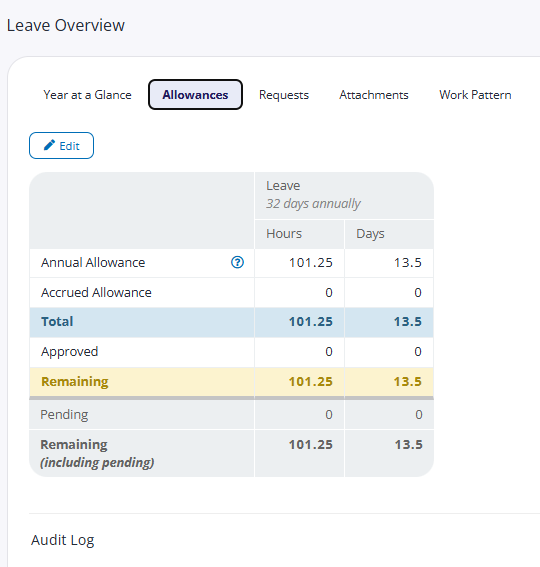Open the Year at a Glance tab
The image size is (540, 567).
(x=88, y=95)
